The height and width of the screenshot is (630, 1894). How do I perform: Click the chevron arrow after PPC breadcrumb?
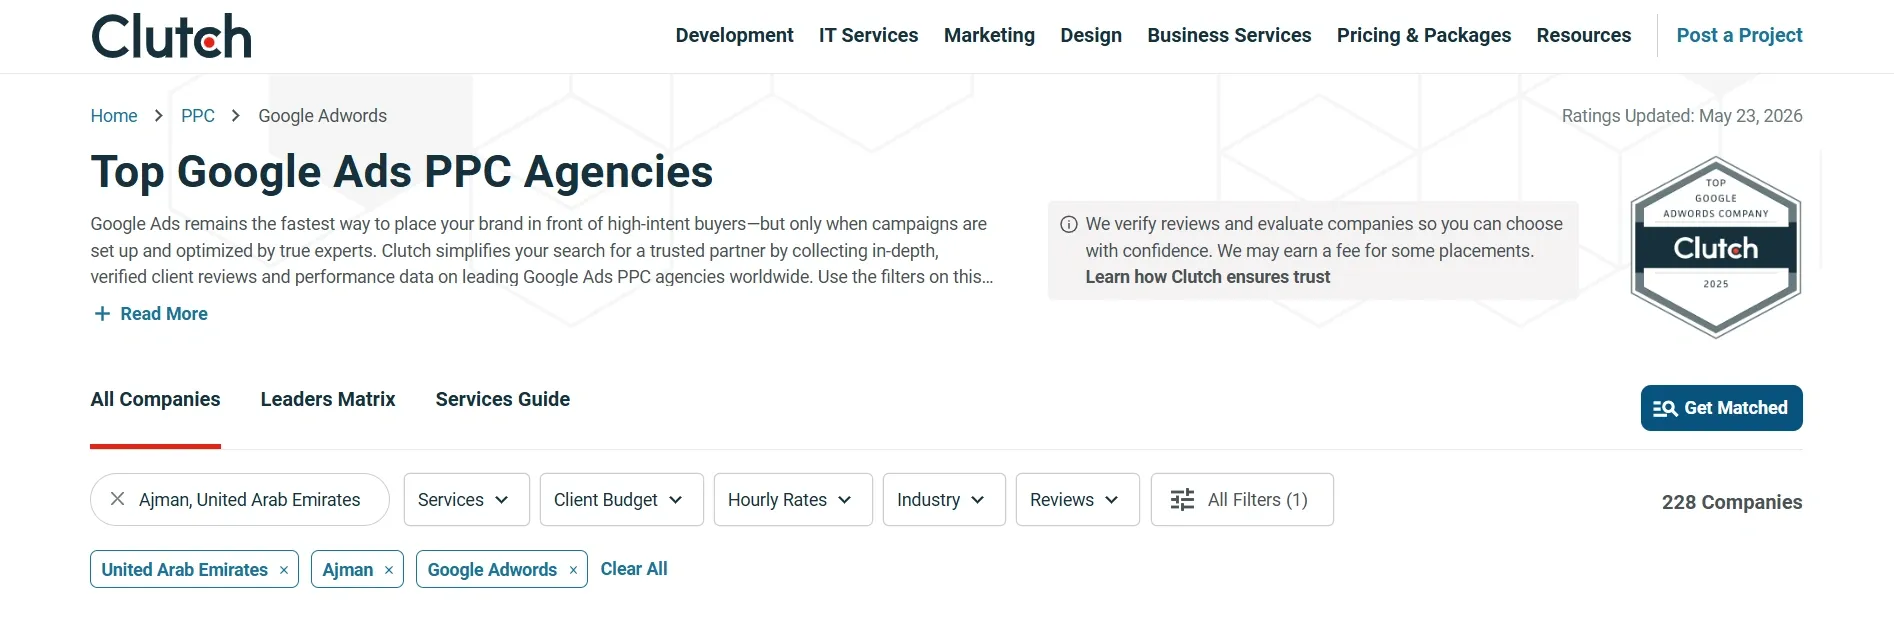[x=236, y=116]
